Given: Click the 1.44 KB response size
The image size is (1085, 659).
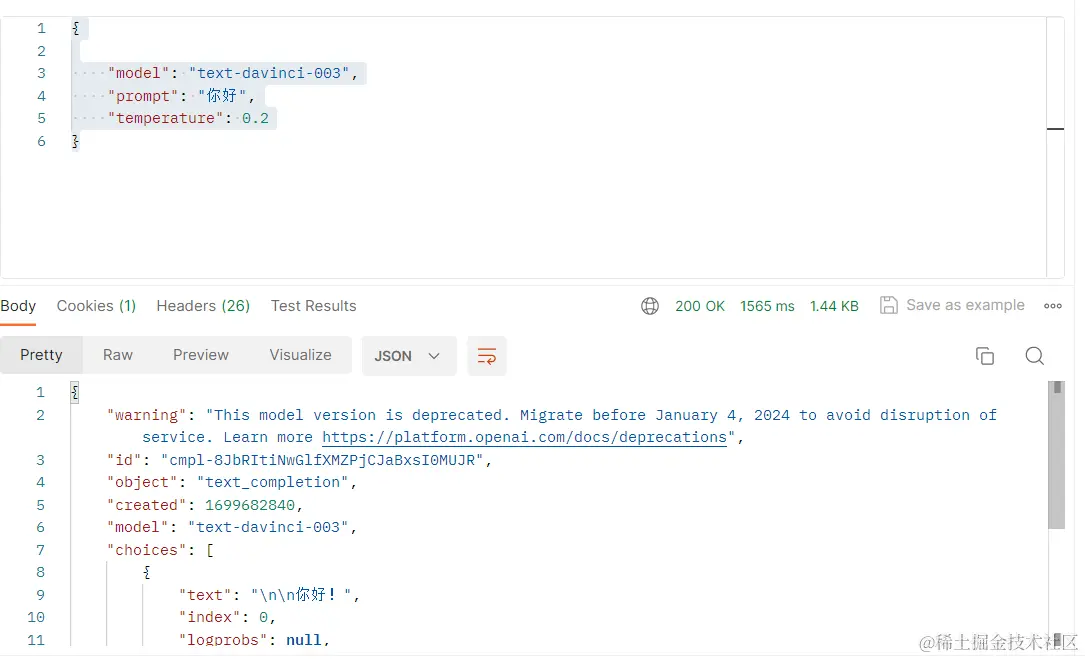Looking at the screenshot, I should (834, 306).
